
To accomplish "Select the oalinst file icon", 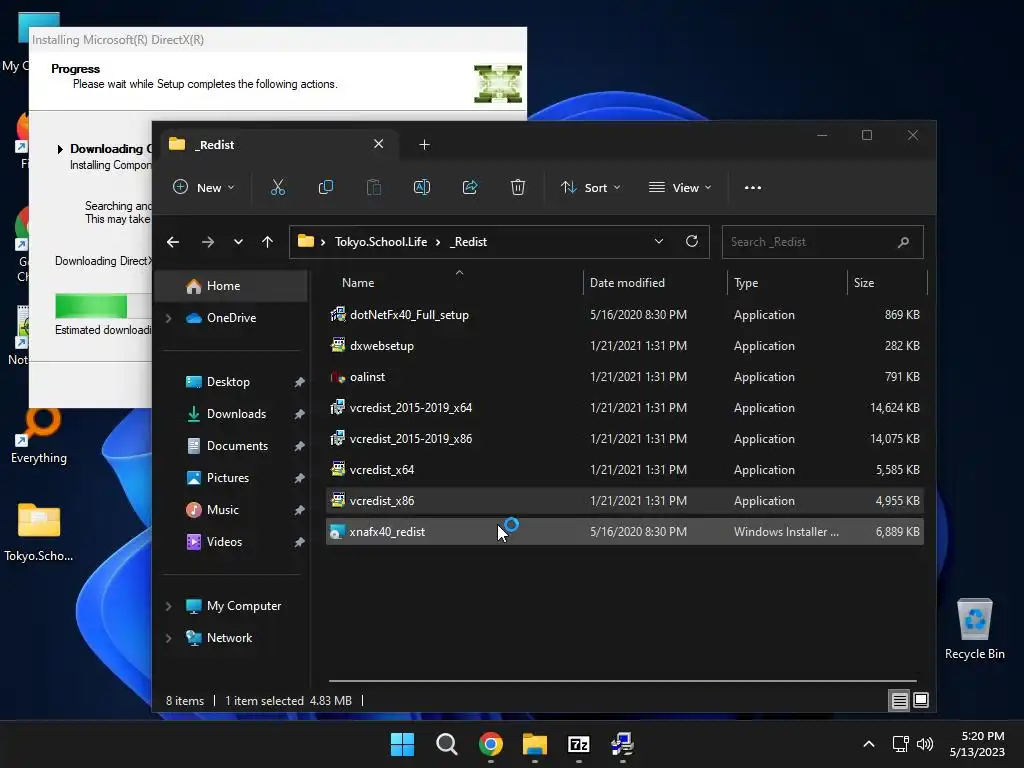I will [x=338, y=377].
